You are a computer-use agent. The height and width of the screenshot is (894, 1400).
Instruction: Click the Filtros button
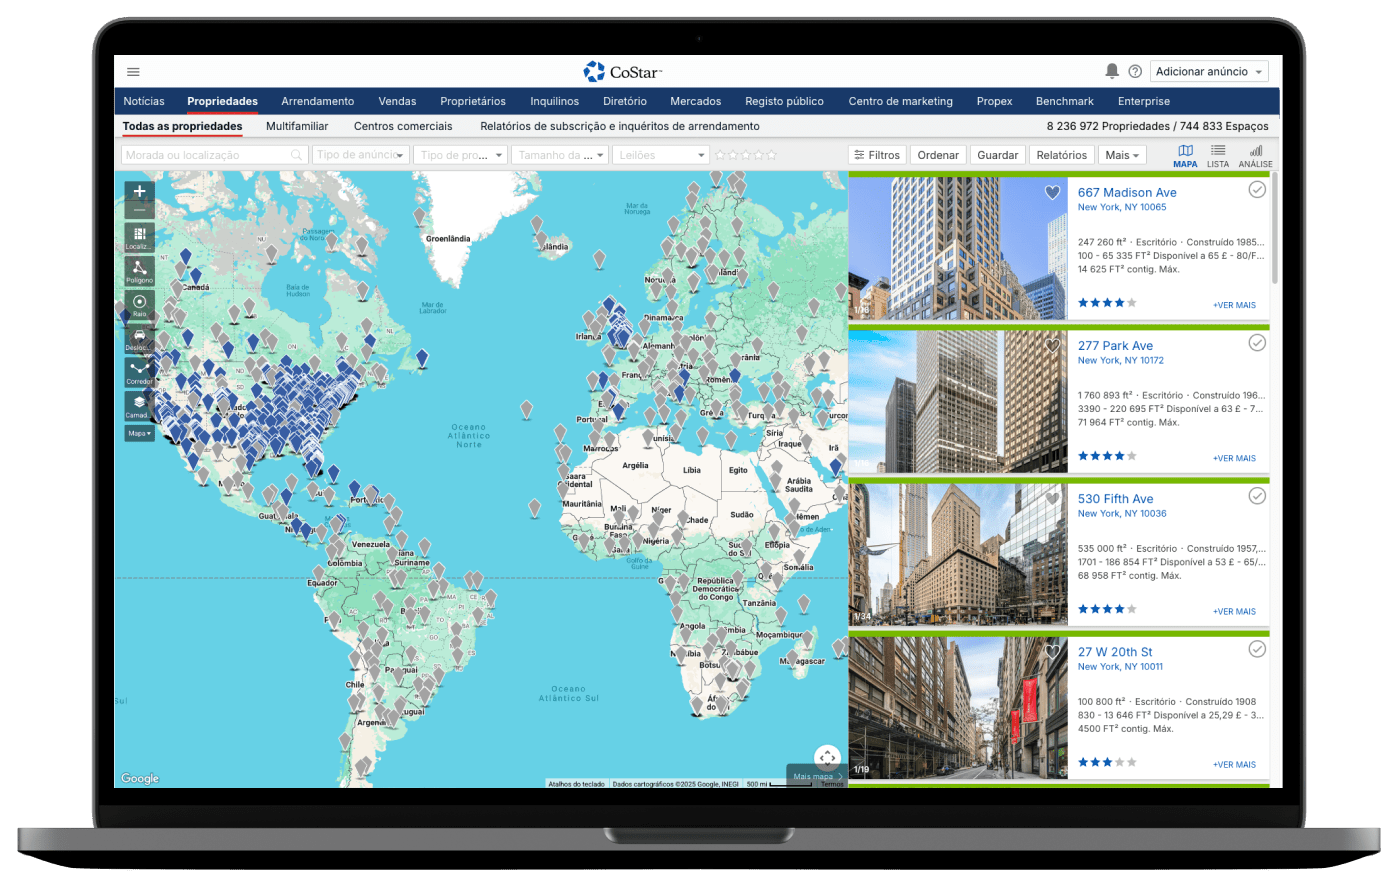[x=877, y=155]
